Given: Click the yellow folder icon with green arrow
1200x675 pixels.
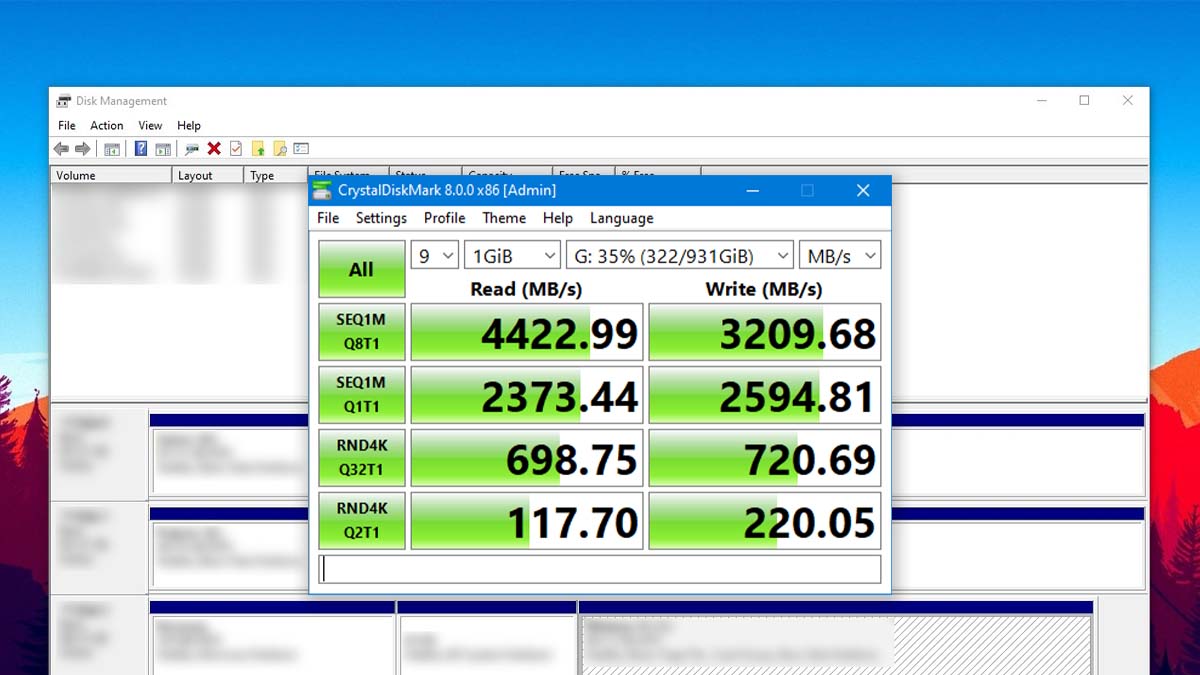Looking at the screenshot, I should (258, 149).
